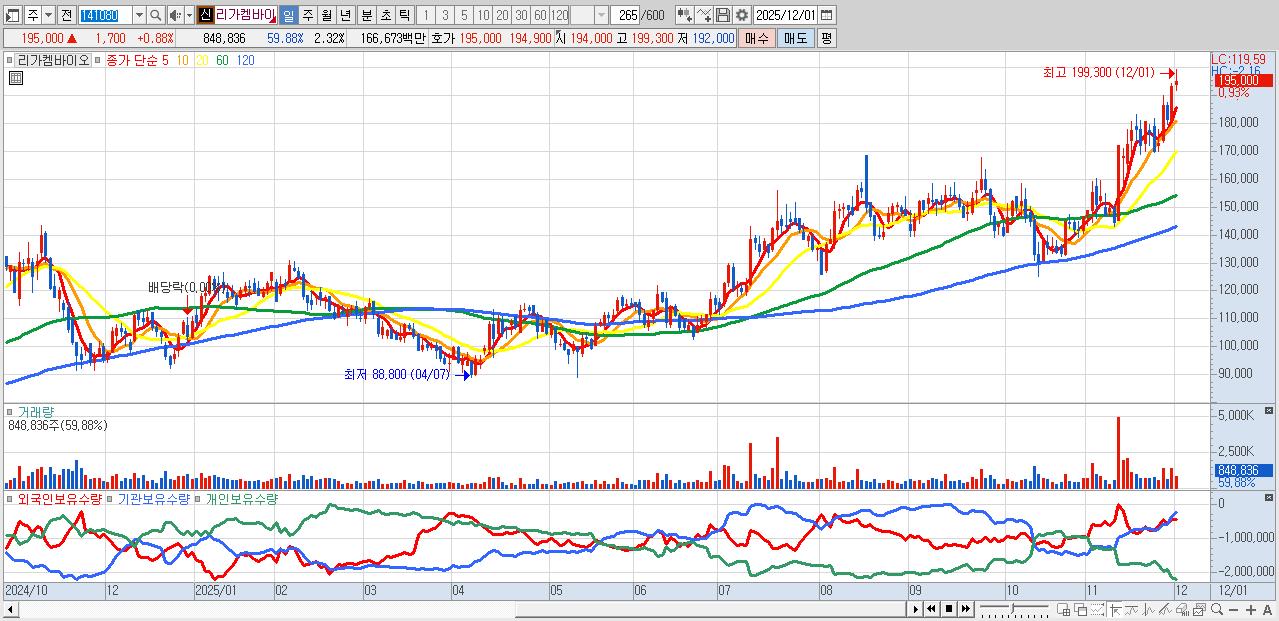Click the split-window icon right of the playback slider

[1064, 609]
